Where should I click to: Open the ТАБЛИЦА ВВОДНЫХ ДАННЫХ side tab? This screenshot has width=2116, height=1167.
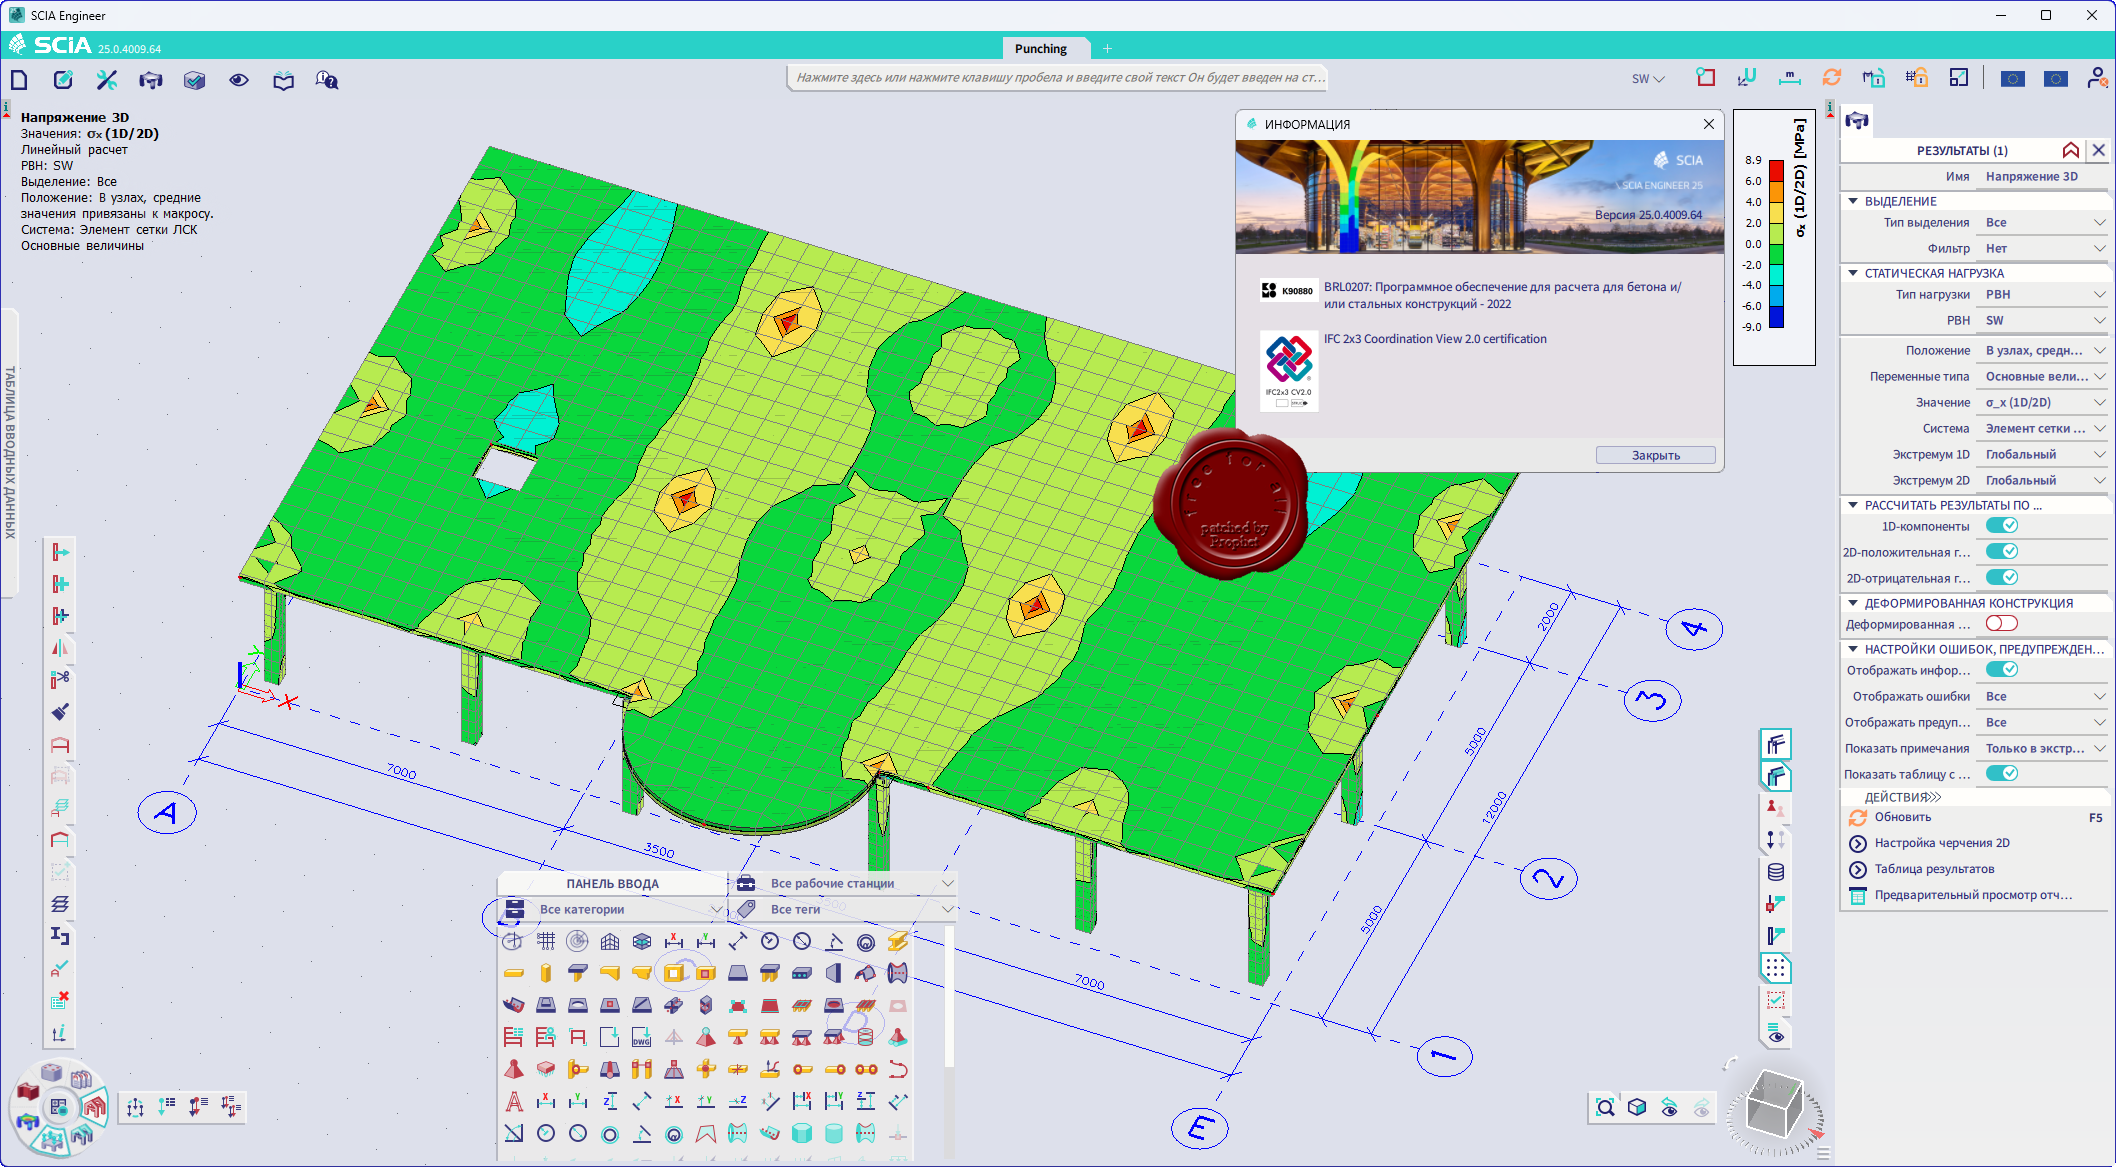[10, 453]
